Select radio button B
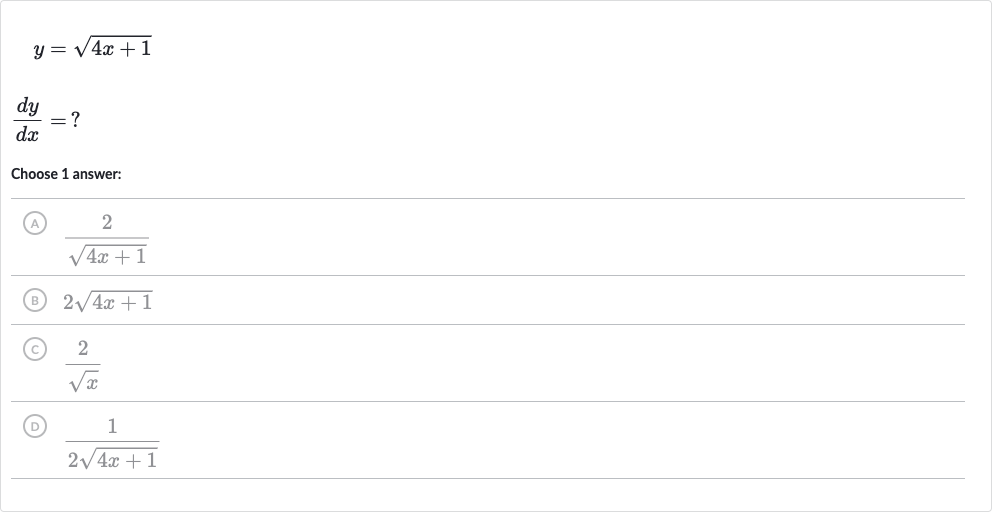This screenshot has height=512, width=992. (35, 300)
